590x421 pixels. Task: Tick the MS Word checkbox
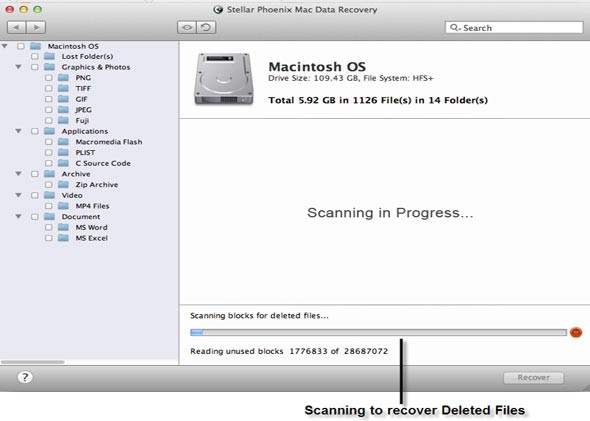tap(49, 228)
